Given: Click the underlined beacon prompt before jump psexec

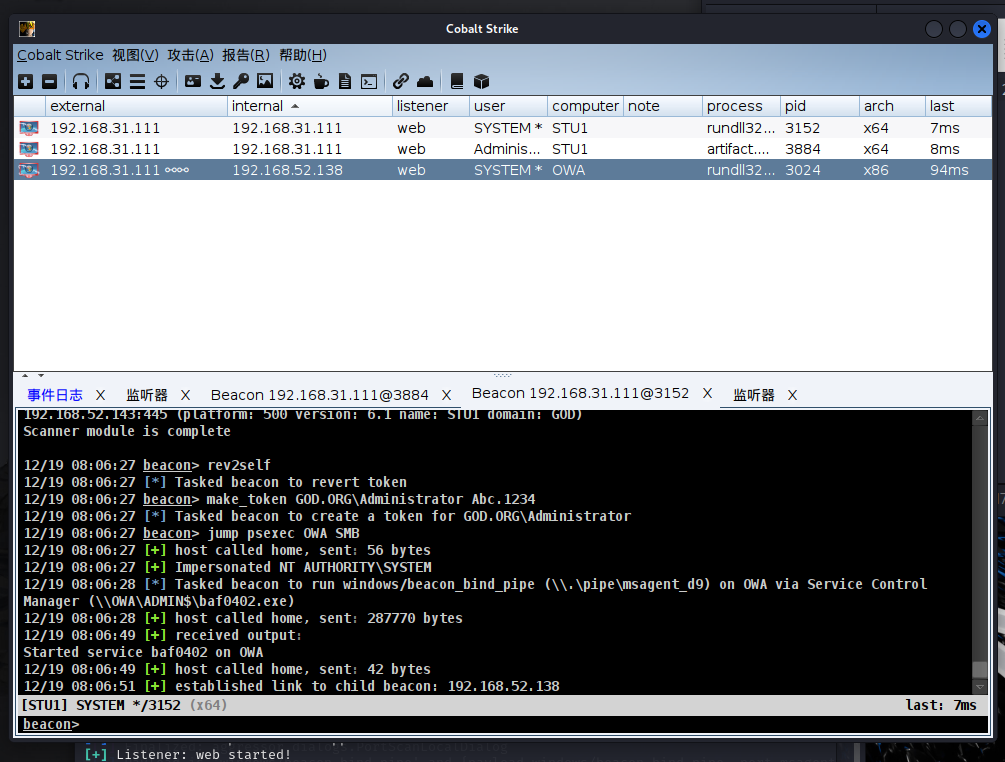Looking at the screenshot, I should [x=167, y=533].
